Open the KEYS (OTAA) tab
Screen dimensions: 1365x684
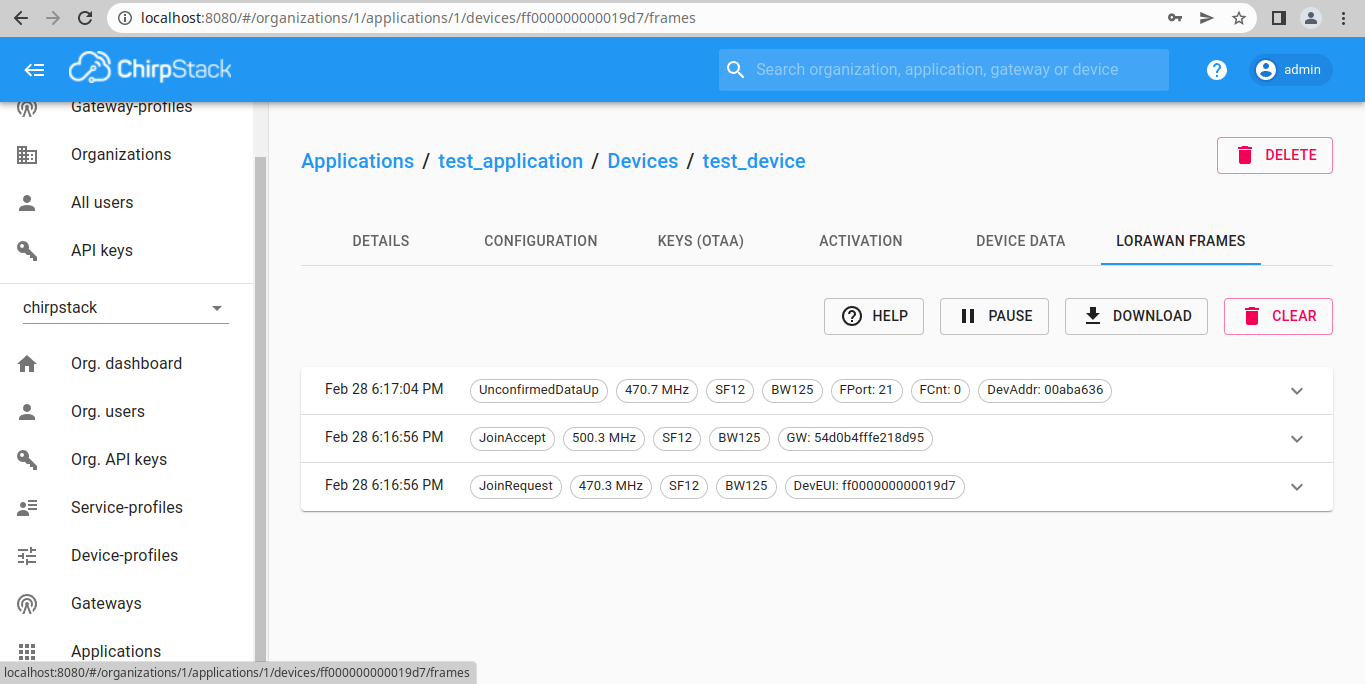point(700,241)
